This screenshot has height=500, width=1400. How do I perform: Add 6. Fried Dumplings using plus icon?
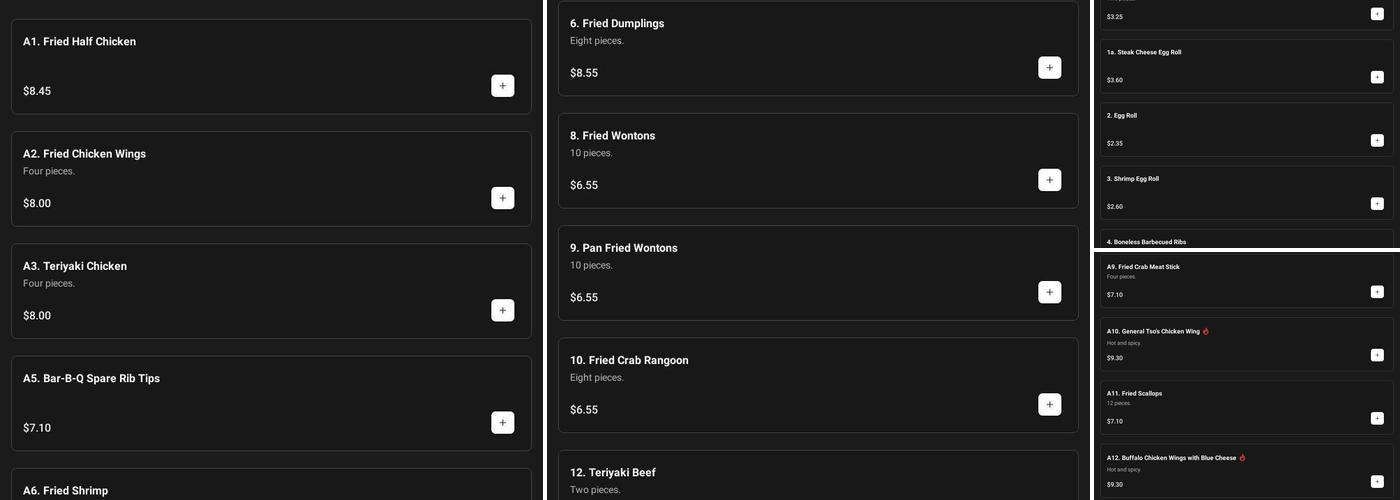coord(1049,68)
